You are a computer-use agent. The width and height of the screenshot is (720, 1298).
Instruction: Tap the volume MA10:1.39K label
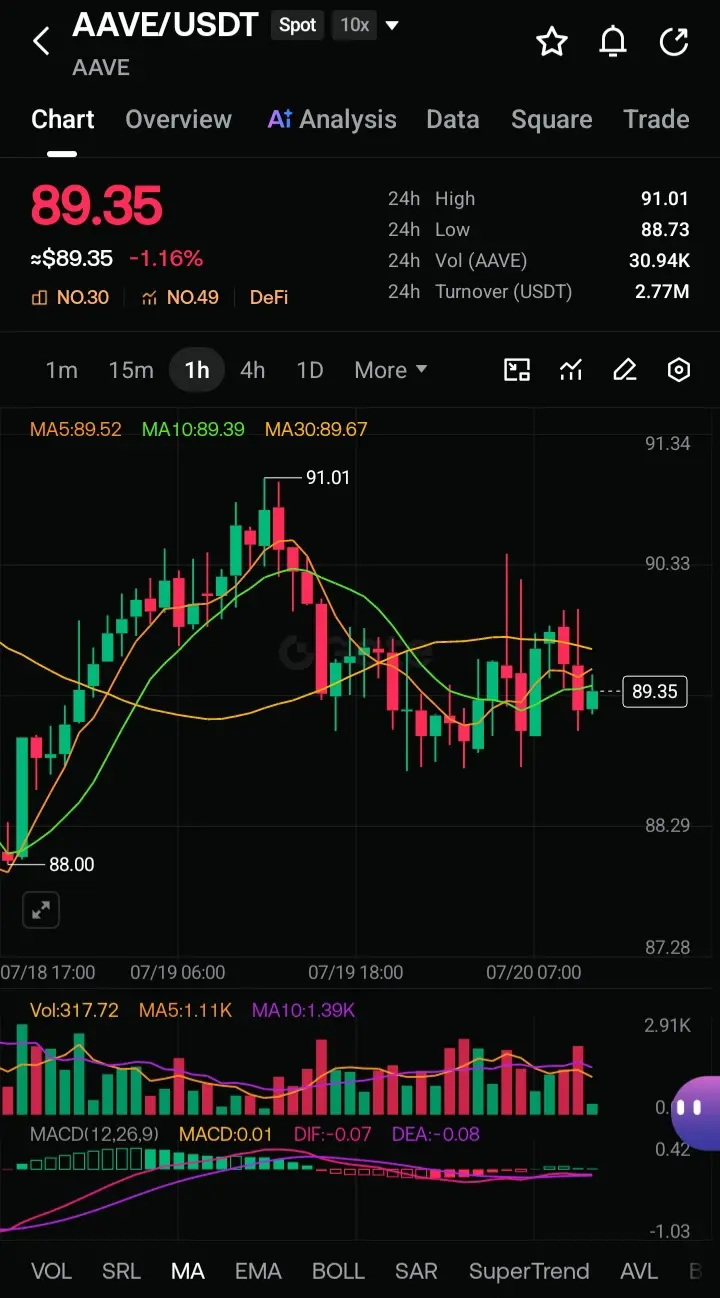coord(303,1010)
